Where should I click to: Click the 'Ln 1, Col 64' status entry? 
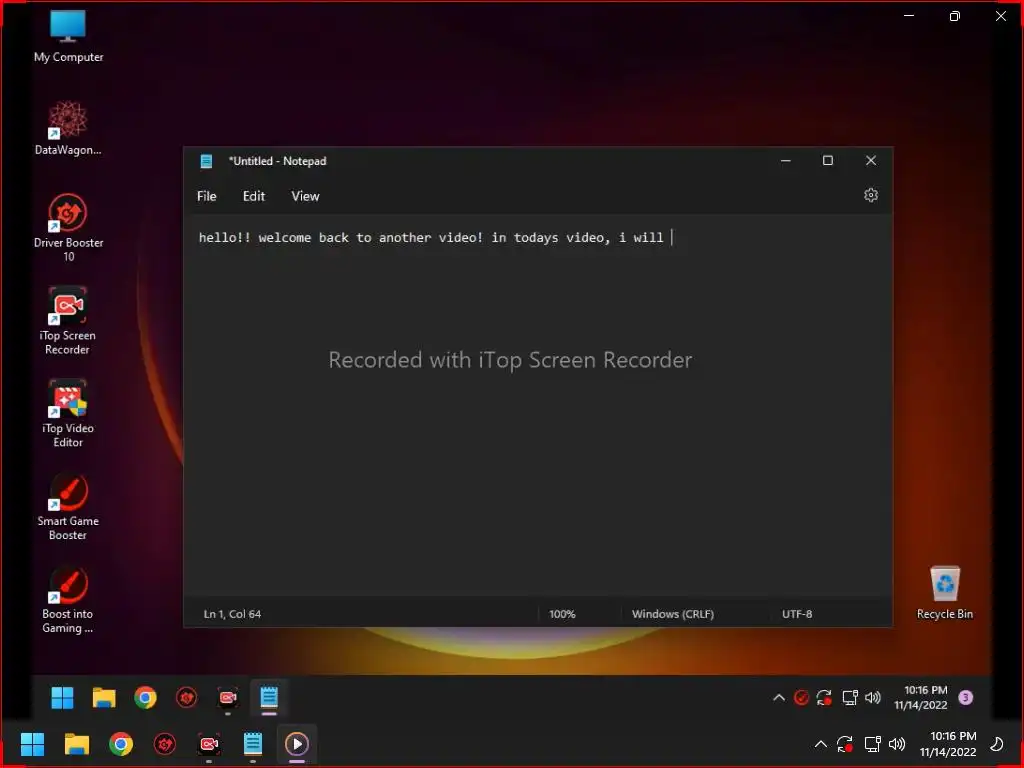pyautogui.click(x=232, y=614)
